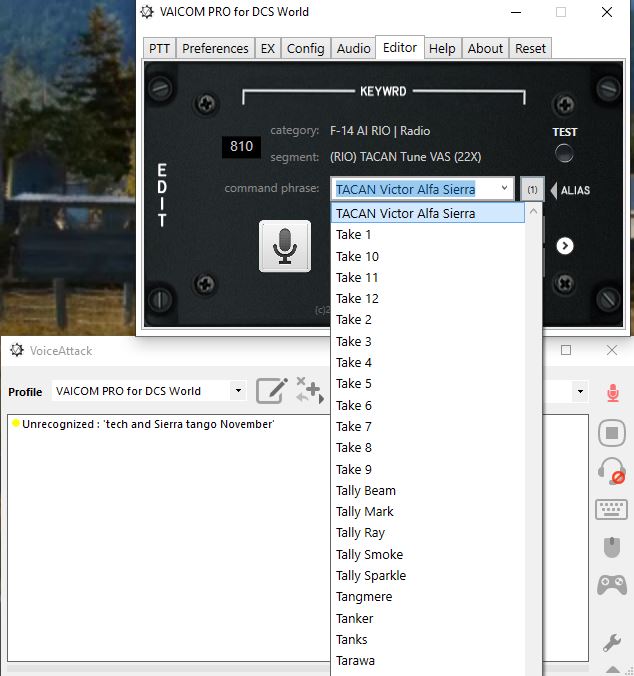
Task: Select 'Take 9' from the list
Action: coord(428,469)
